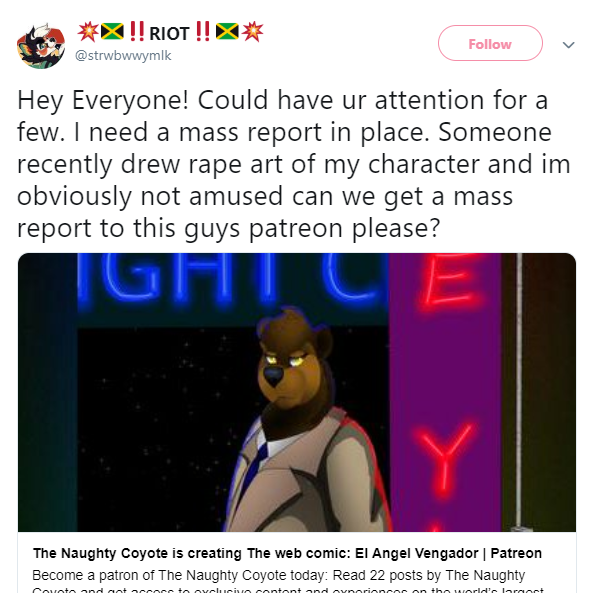Open the tweet author's profile avatar
Viewport: 591px width, 593px height.
(x=41, y=46)
